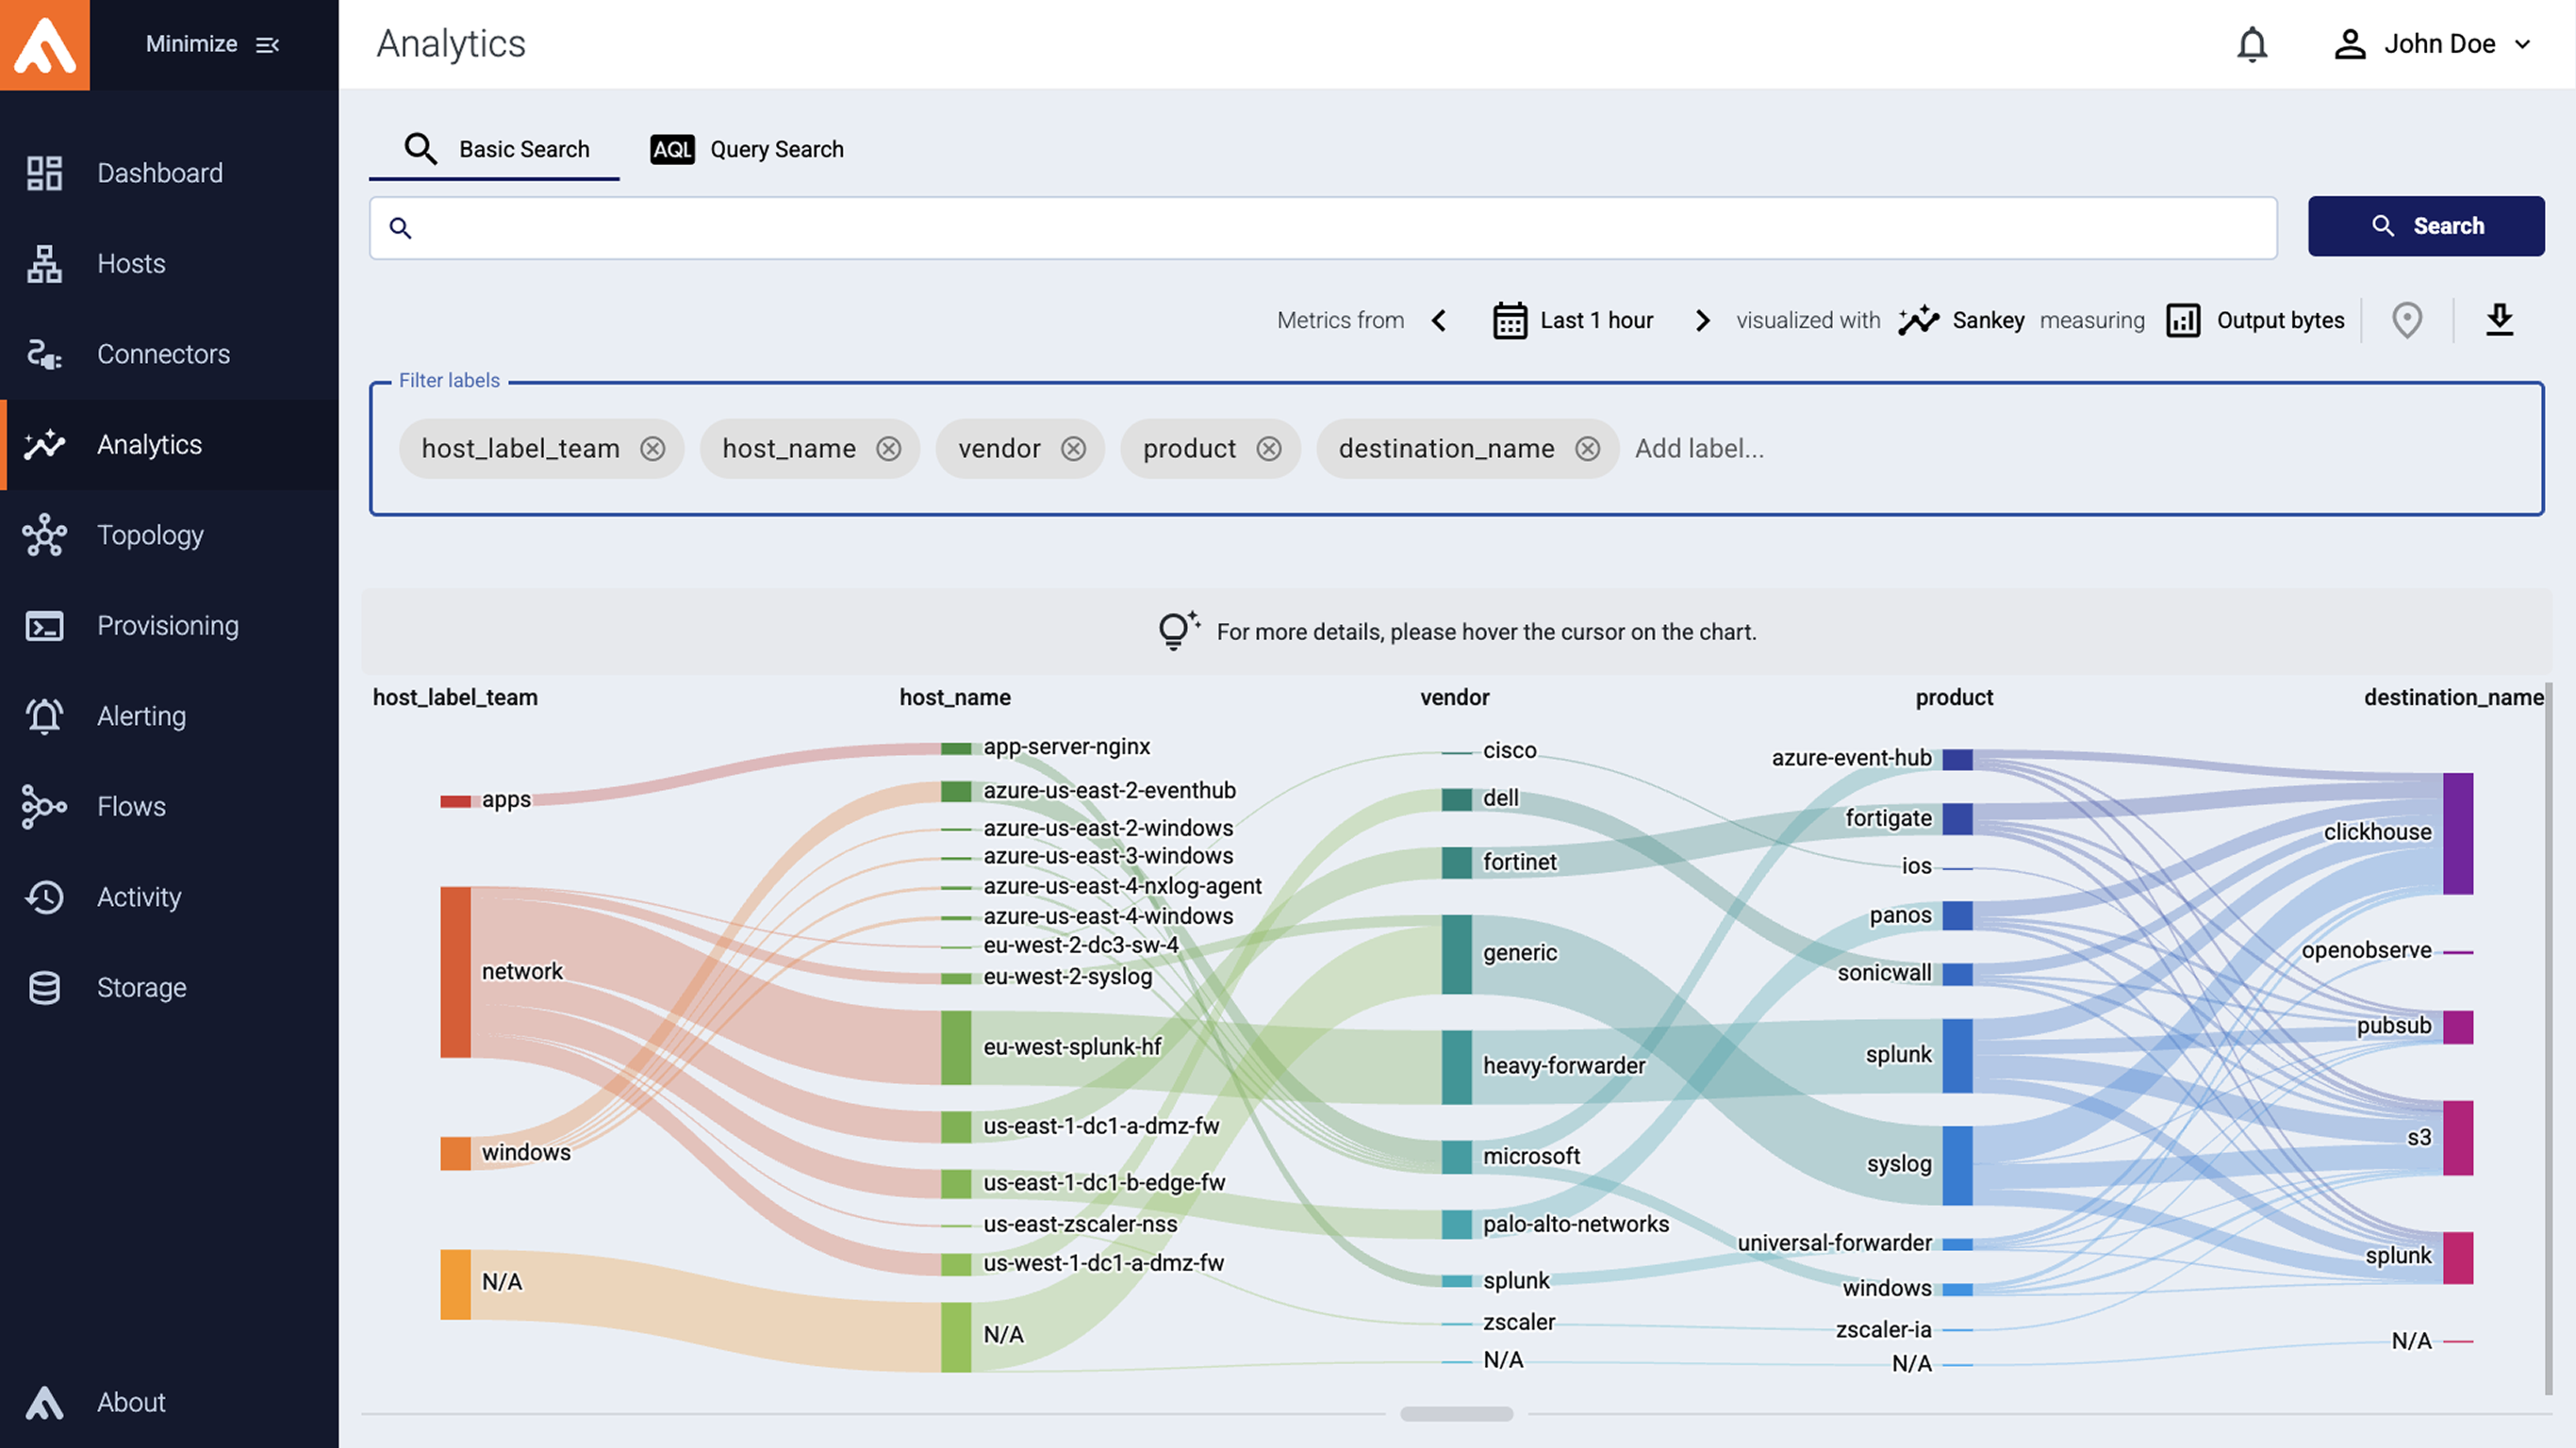Viewport: 2576px width, 1448px height.
Task: Remove the destination_name filter label
Action: pyautogui.click(x=1587, y=449)
